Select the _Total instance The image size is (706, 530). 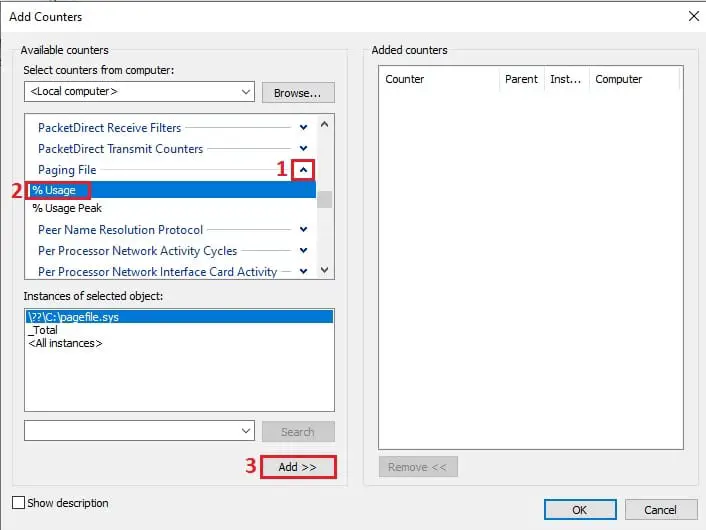[43, 330]
